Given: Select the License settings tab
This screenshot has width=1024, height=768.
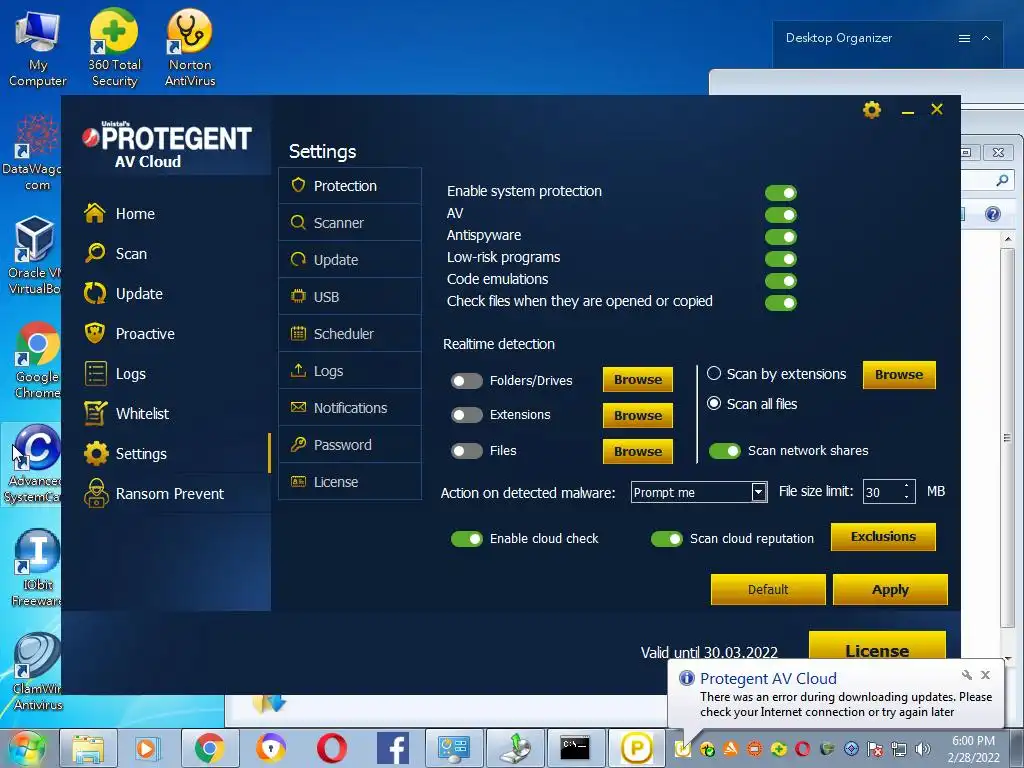Looking at the screenshot, I should (x=349, y=482).
